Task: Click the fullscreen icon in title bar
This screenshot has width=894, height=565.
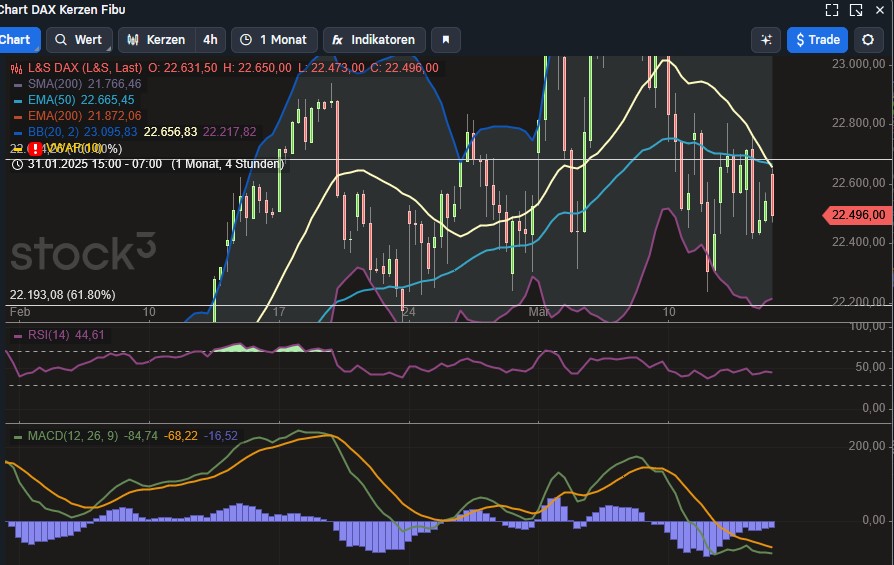Action: pyautogui.click(x=831, y=10)
